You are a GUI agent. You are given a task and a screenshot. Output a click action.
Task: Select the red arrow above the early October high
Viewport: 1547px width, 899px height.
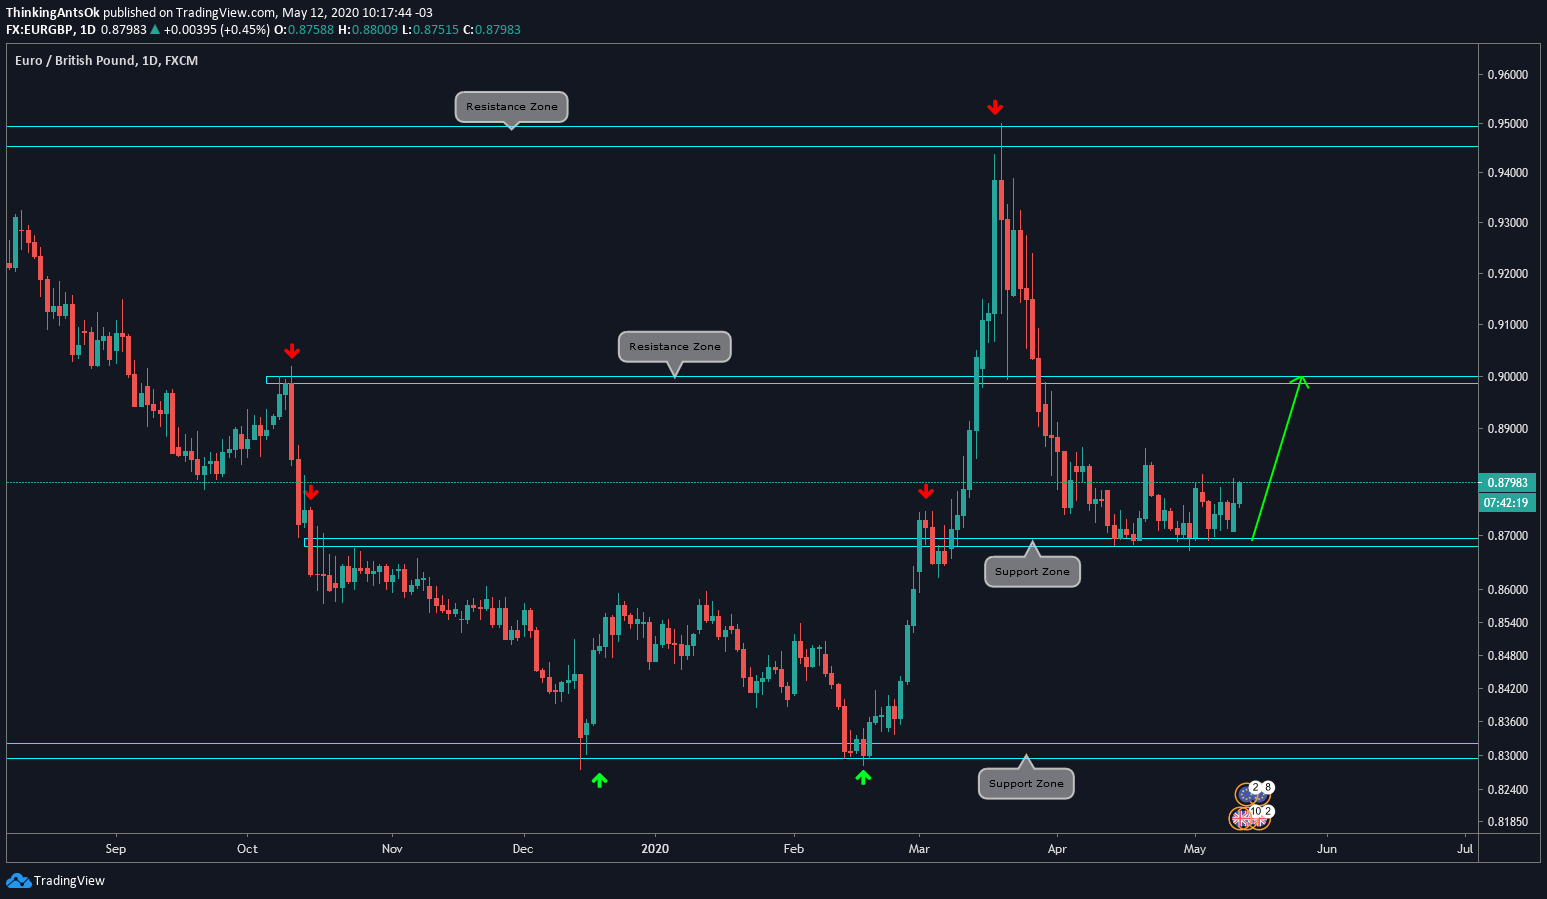pos(292,351)
